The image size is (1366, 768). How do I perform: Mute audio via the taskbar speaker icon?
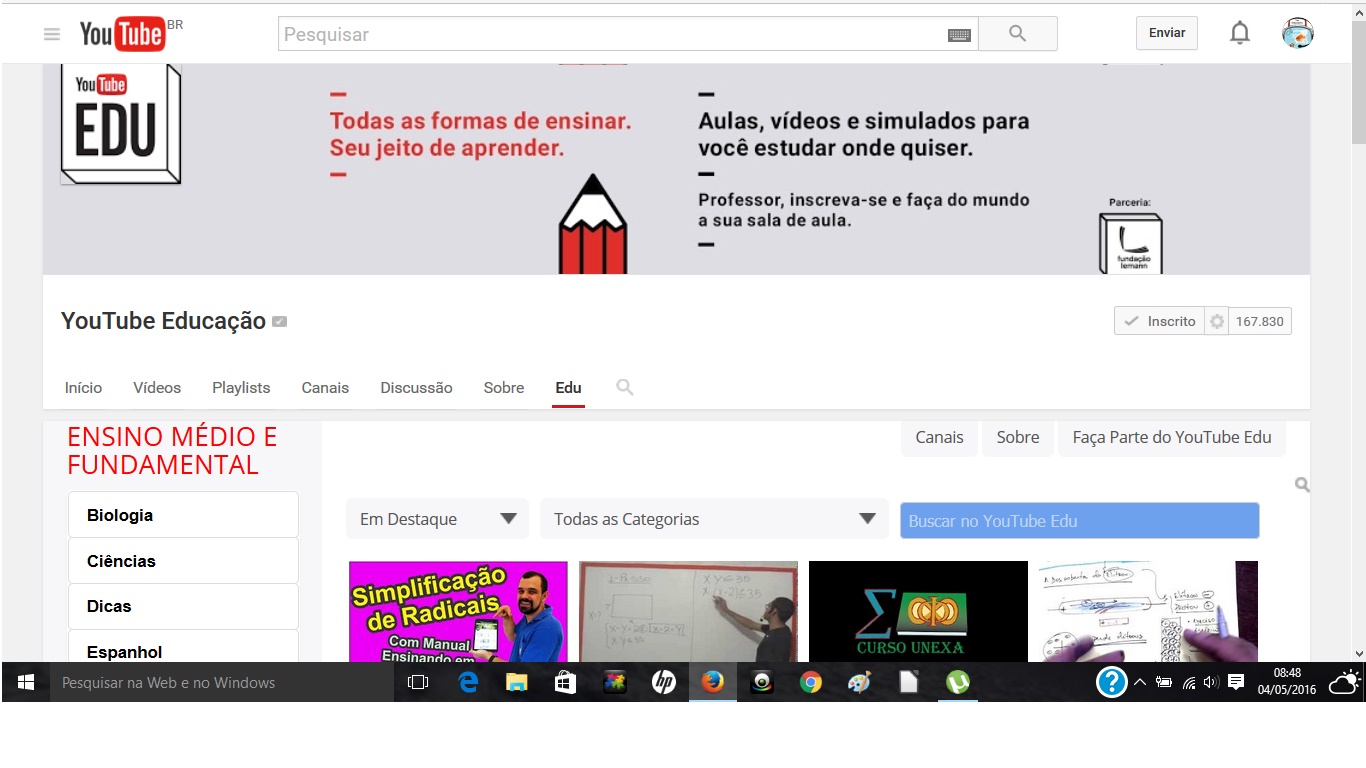click(x=1210, y=683)
